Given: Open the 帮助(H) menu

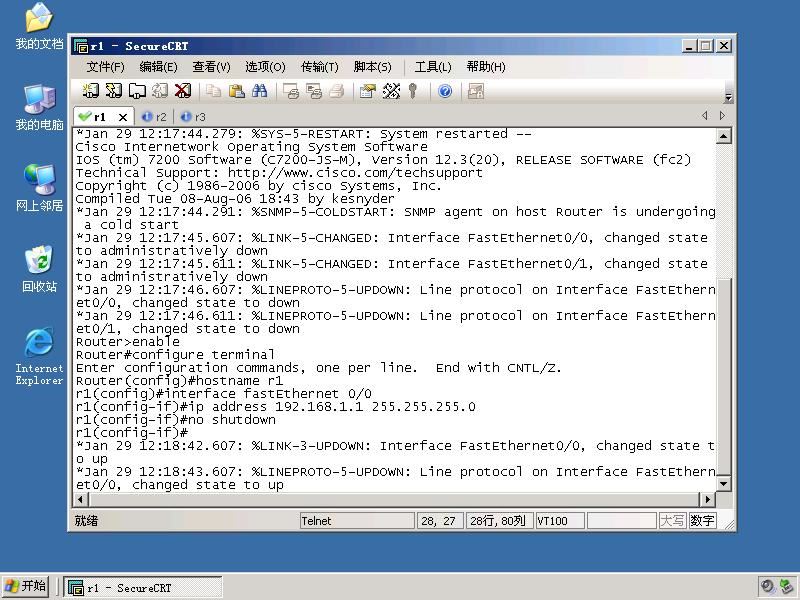Looking at the screenshot, I should (x=486, y=67).
